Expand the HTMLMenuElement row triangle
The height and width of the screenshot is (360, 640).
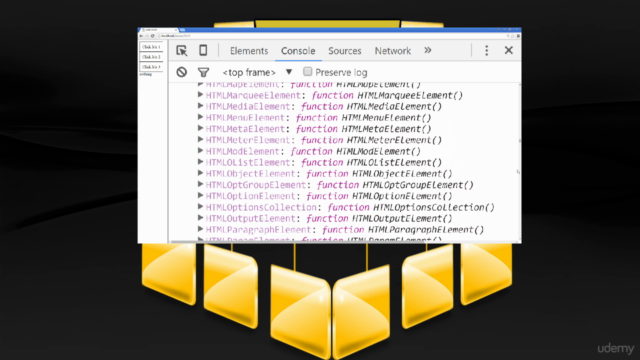pos(200,117)
